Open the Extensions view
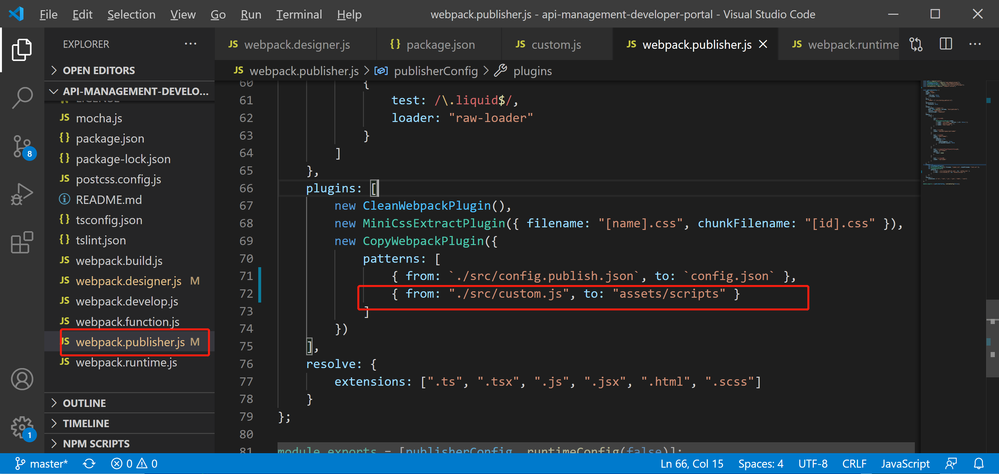Image resolution: width=999 pixels, height=474 pixels. pos(22,243)
